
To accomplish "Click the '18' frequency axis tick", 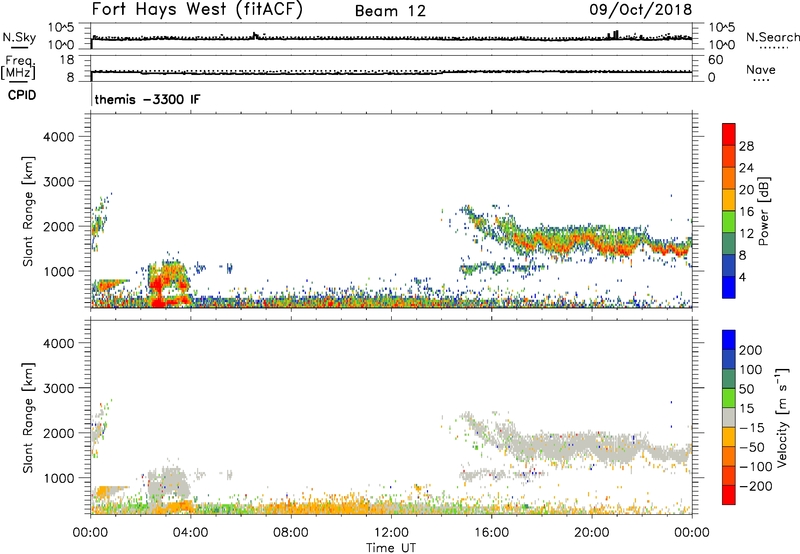I will pyautogui.click(x=67, y=60).
